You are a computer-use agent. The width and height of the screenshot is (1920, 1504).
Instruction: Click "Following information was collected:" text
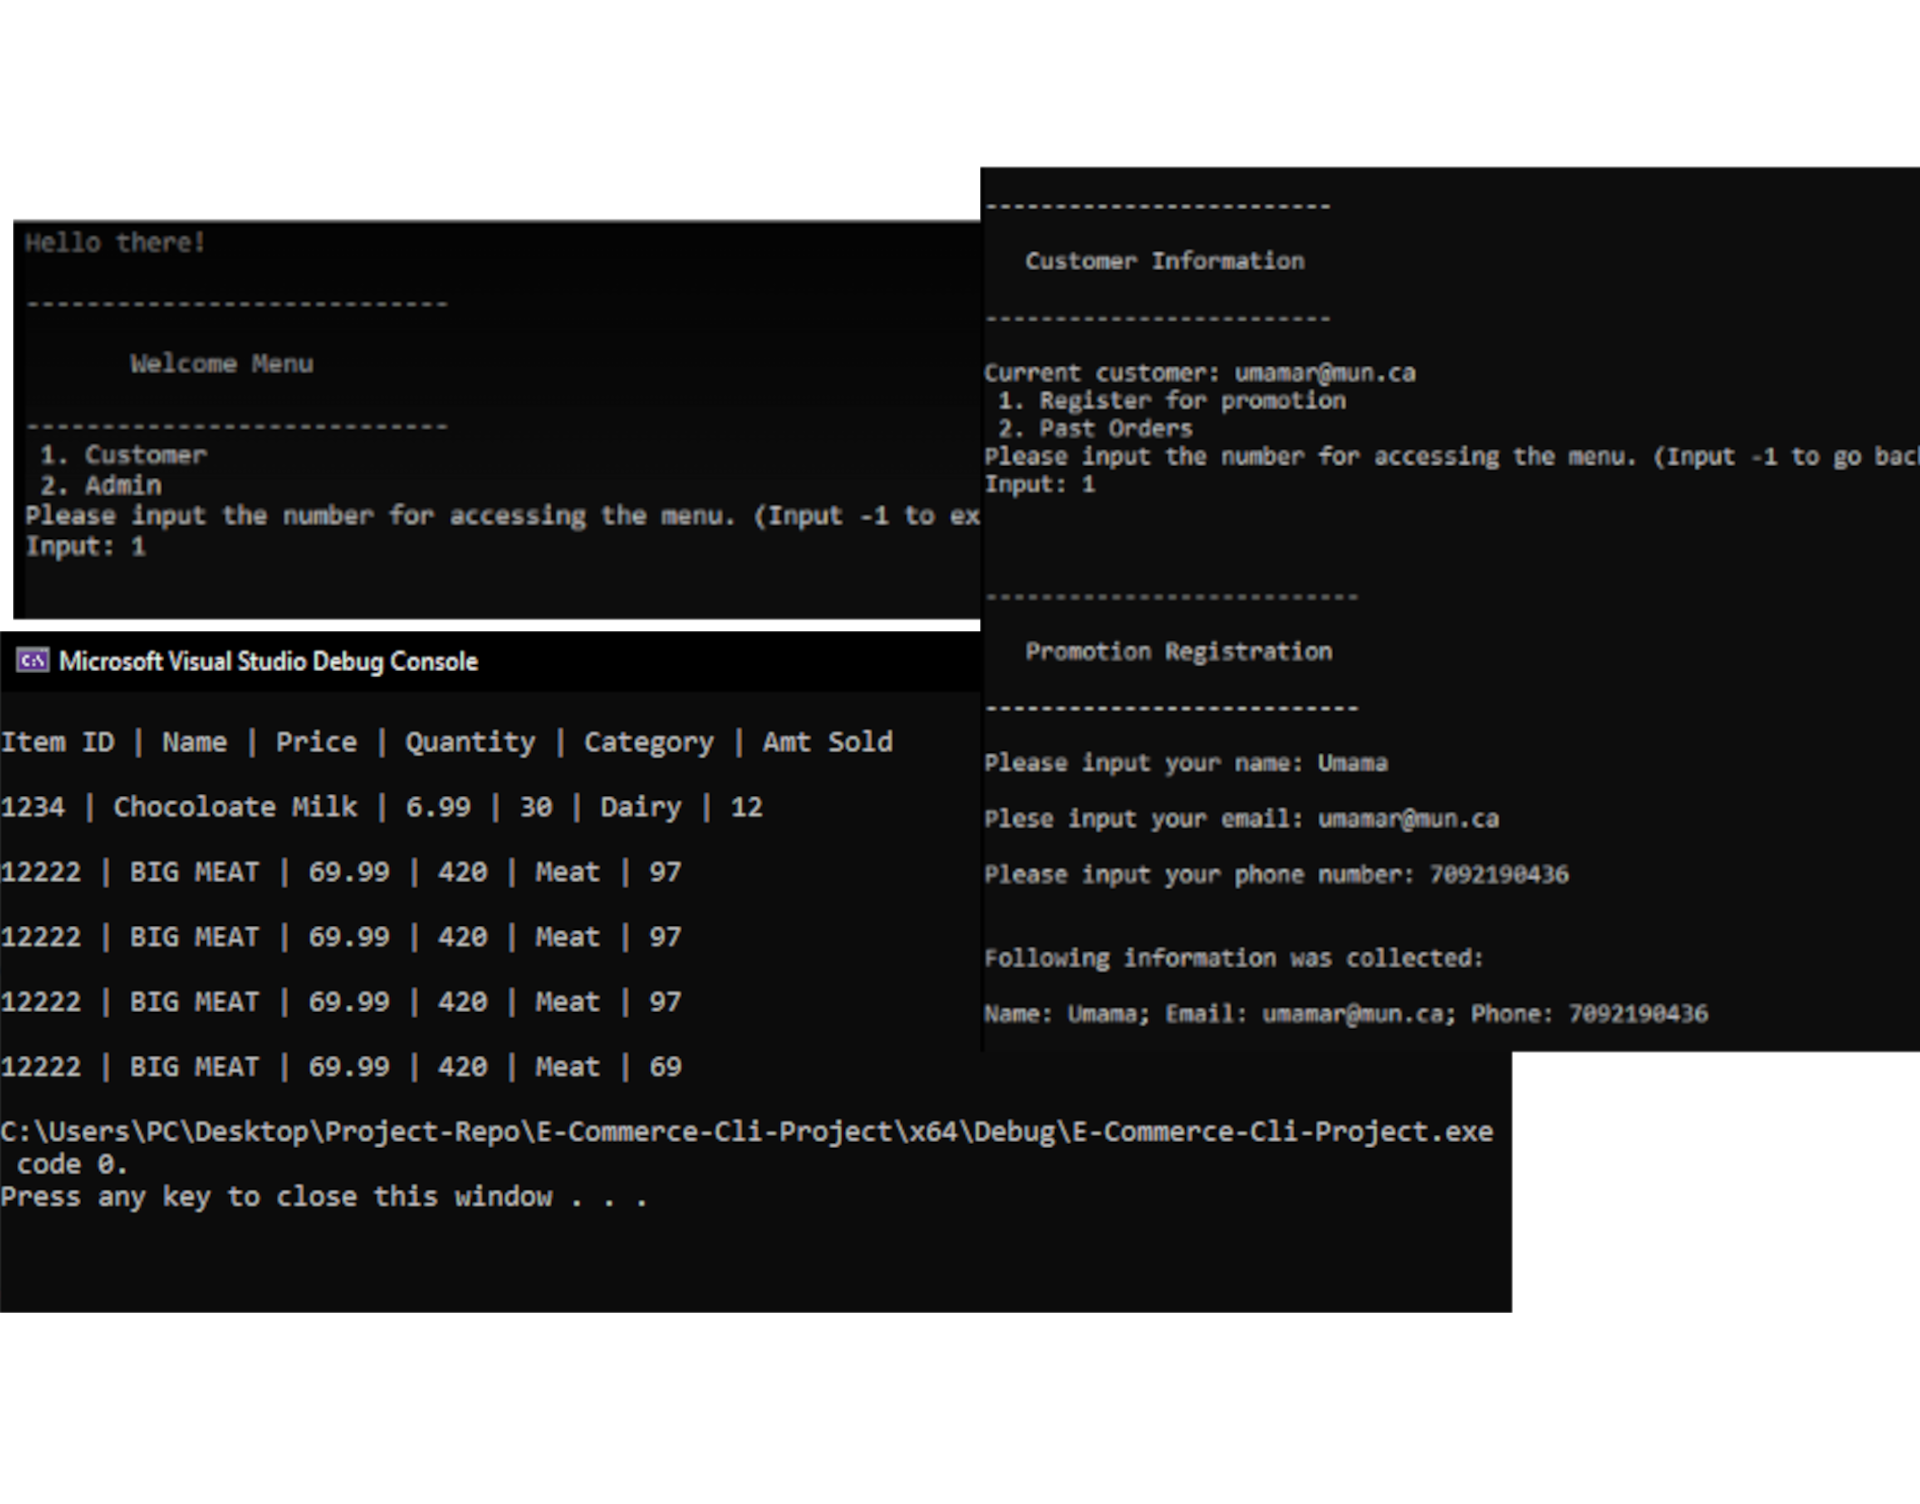coord(1234,958)
